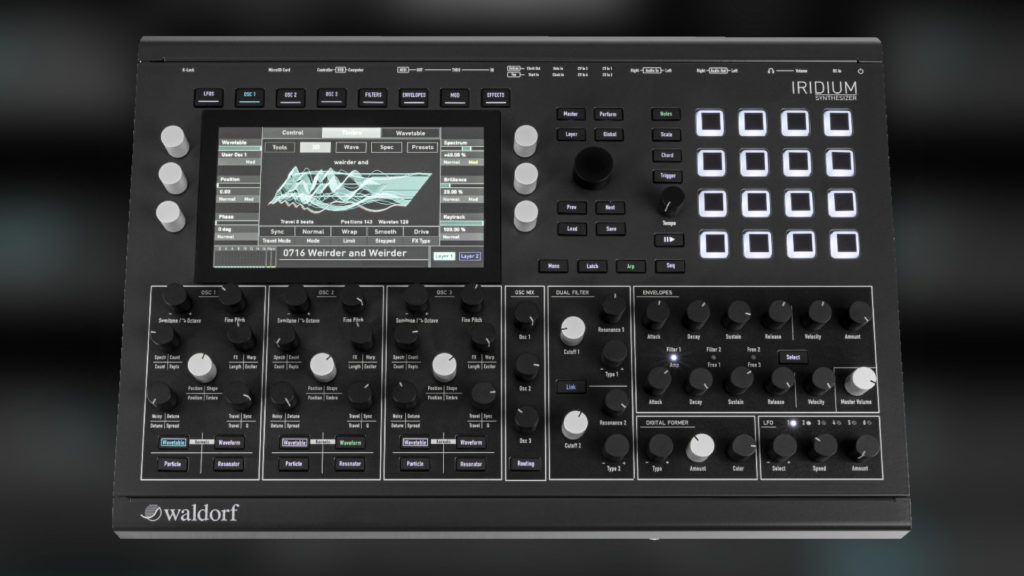Open the Filters section button
Viewport: 1024px width, 576px height.
(373, 97)
